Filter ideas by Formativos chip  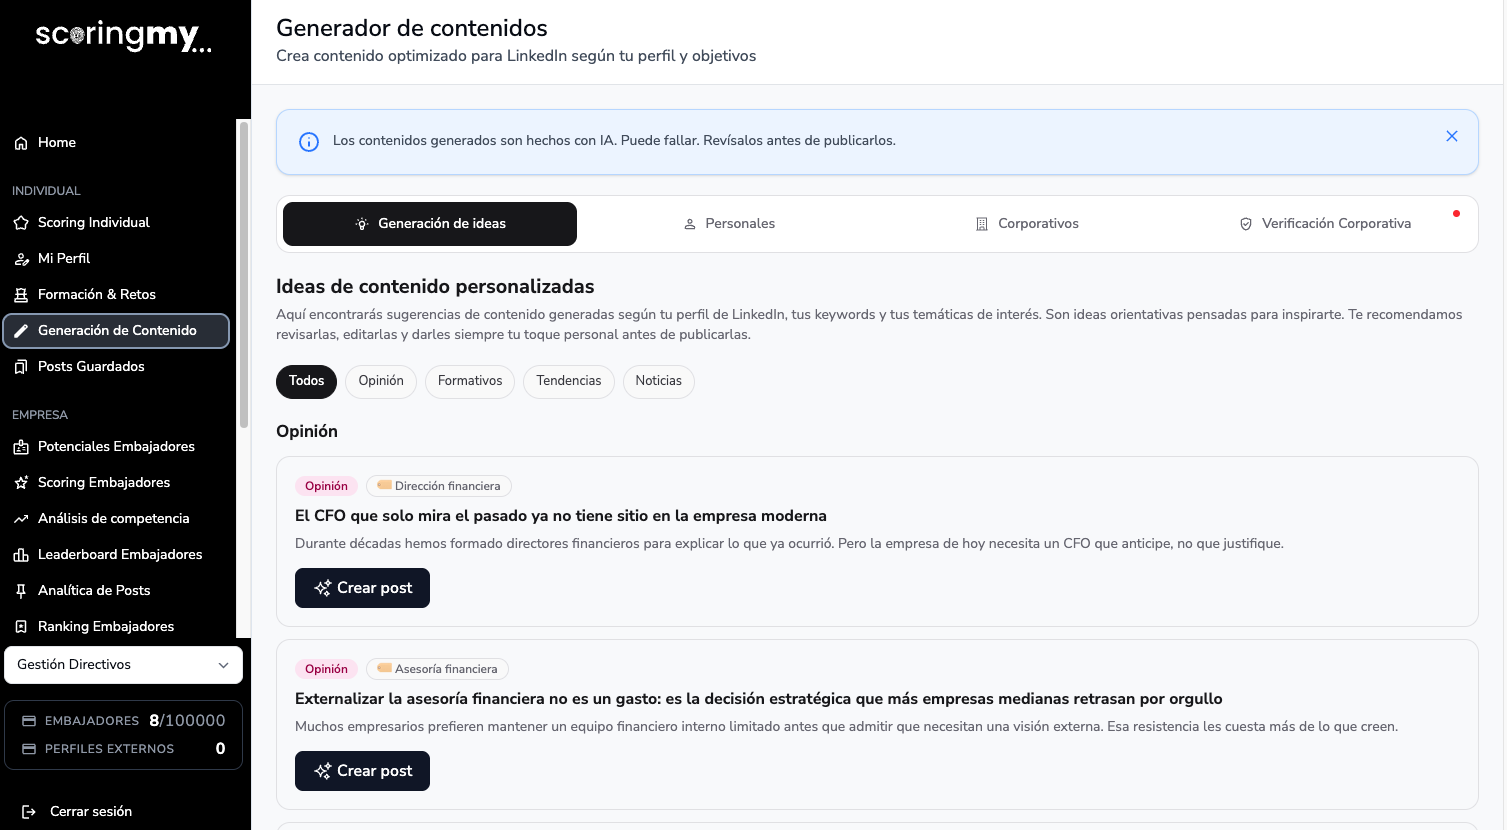(470, 381)
